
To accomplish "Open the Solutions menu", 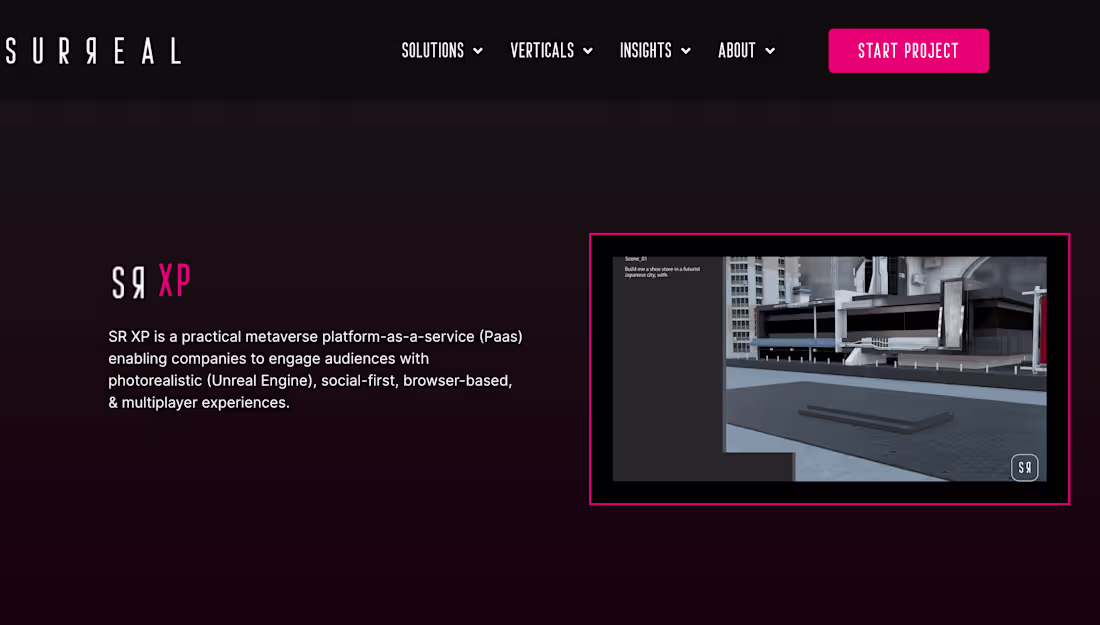I will coord(433,51).
